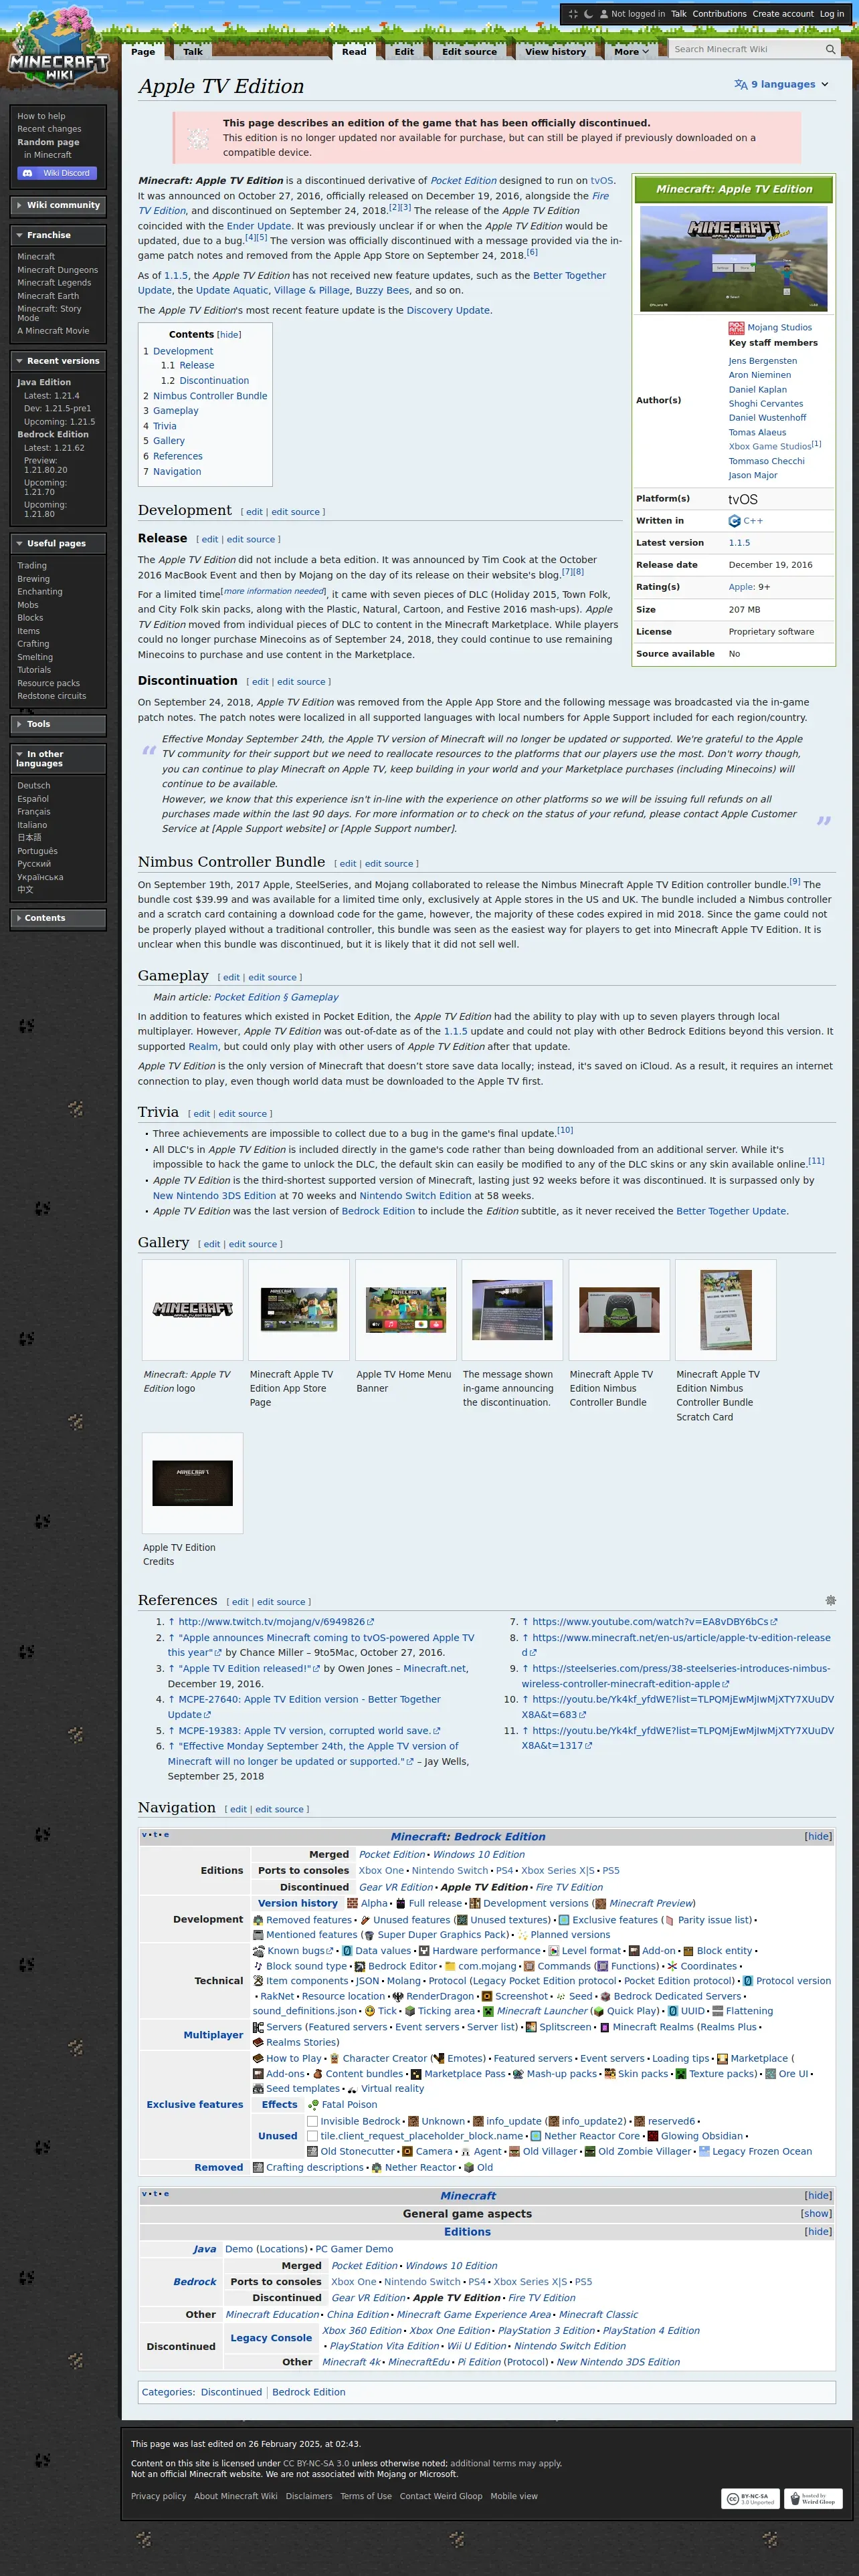Click the RenderDragon icon in Technical row
The width and height of the screenshot is (859, 2576).
click(x=398, y=1996)
